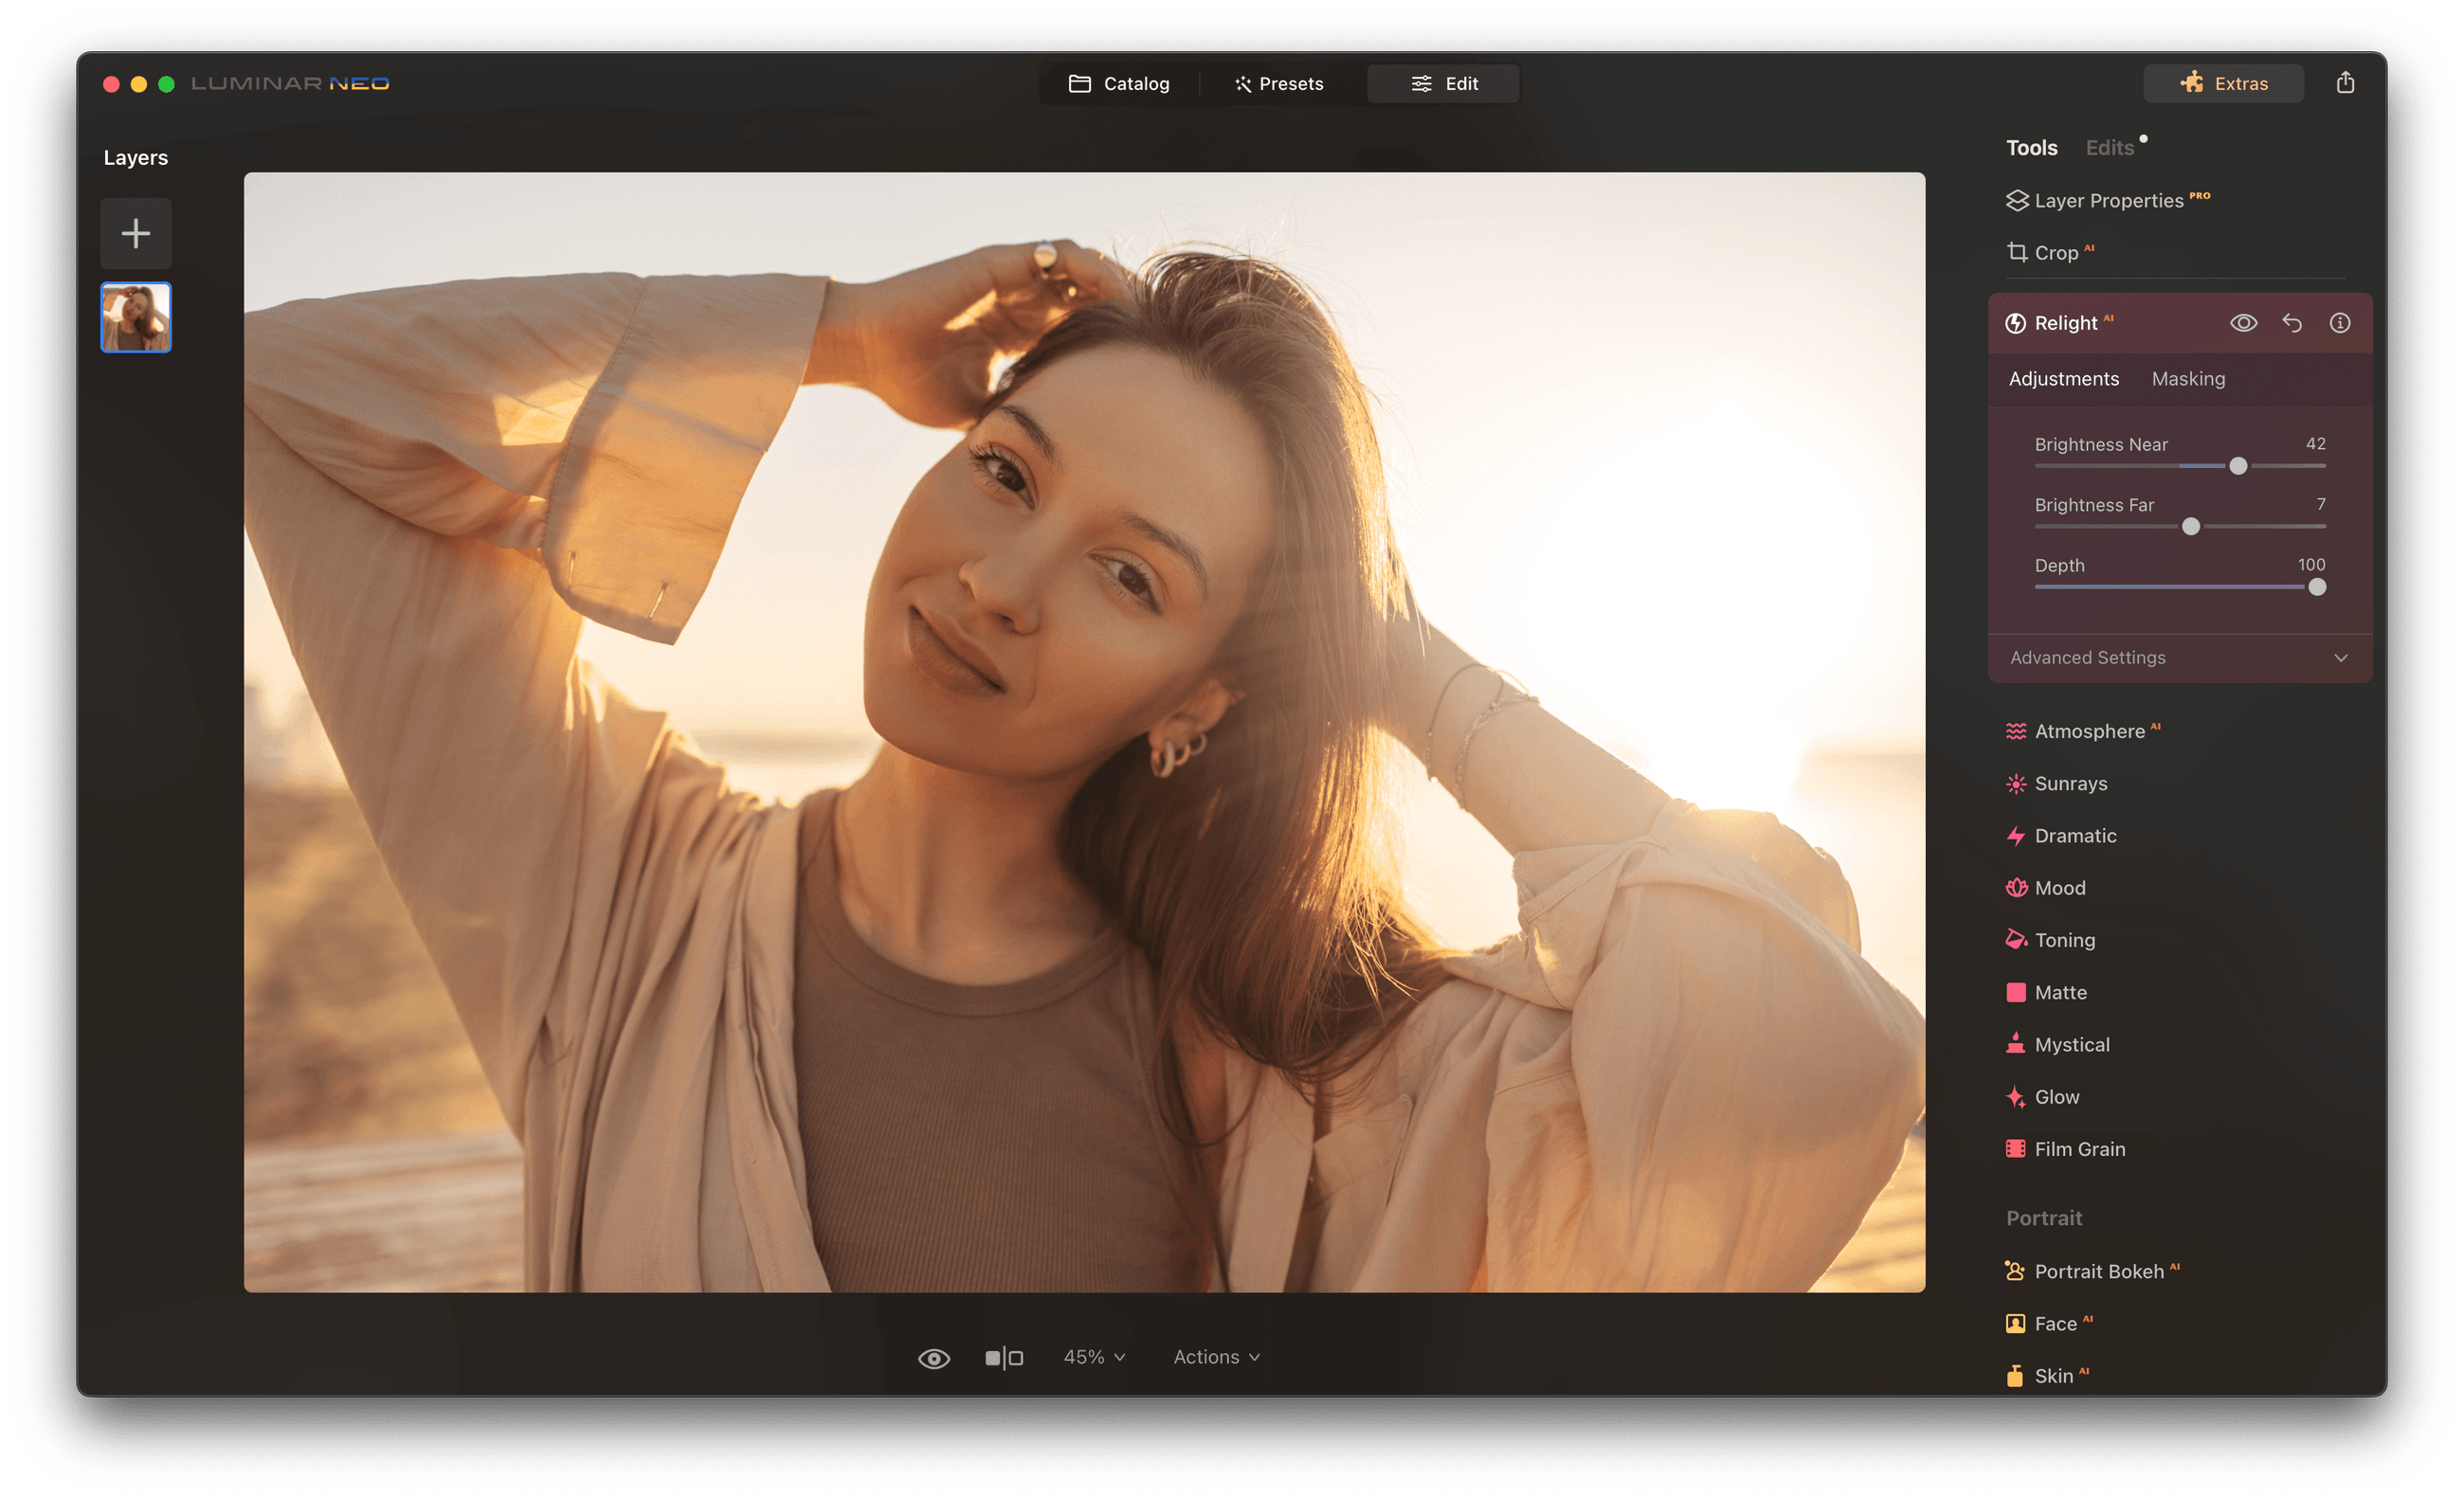
Task: Open the Dramatic effect tool
Action: tap(2075, 835)
